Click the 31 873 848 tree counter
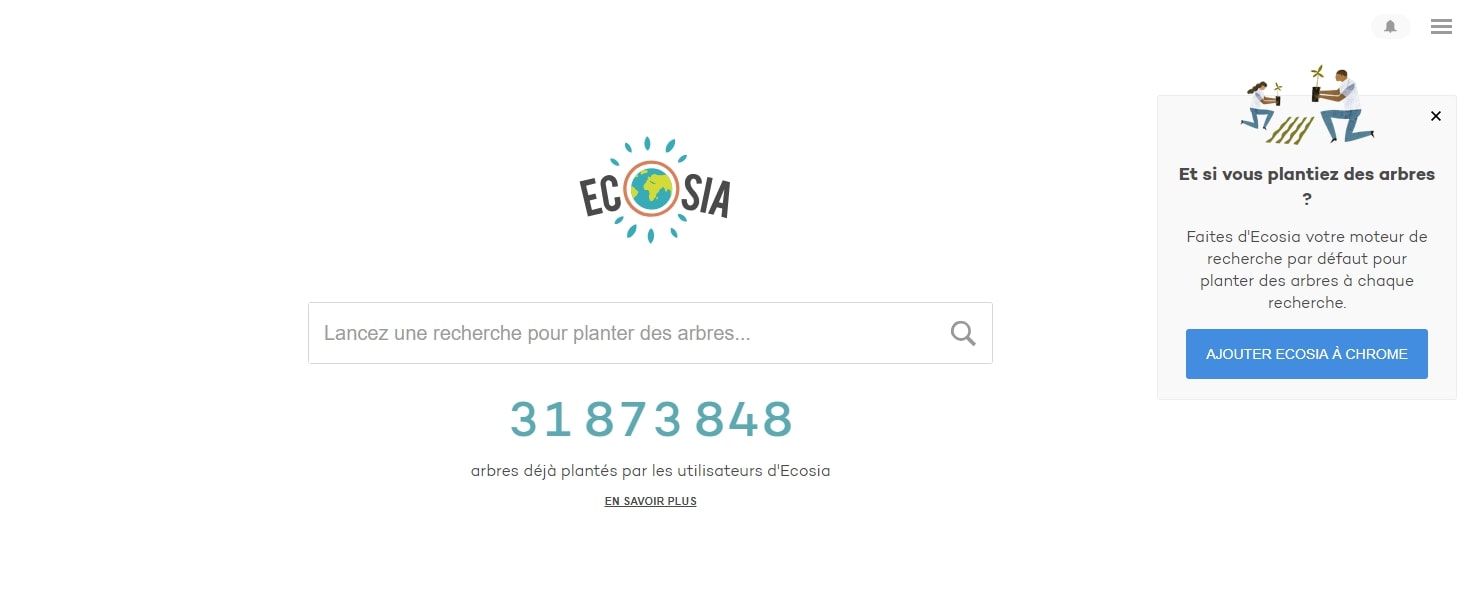 (x=651, y=419)
